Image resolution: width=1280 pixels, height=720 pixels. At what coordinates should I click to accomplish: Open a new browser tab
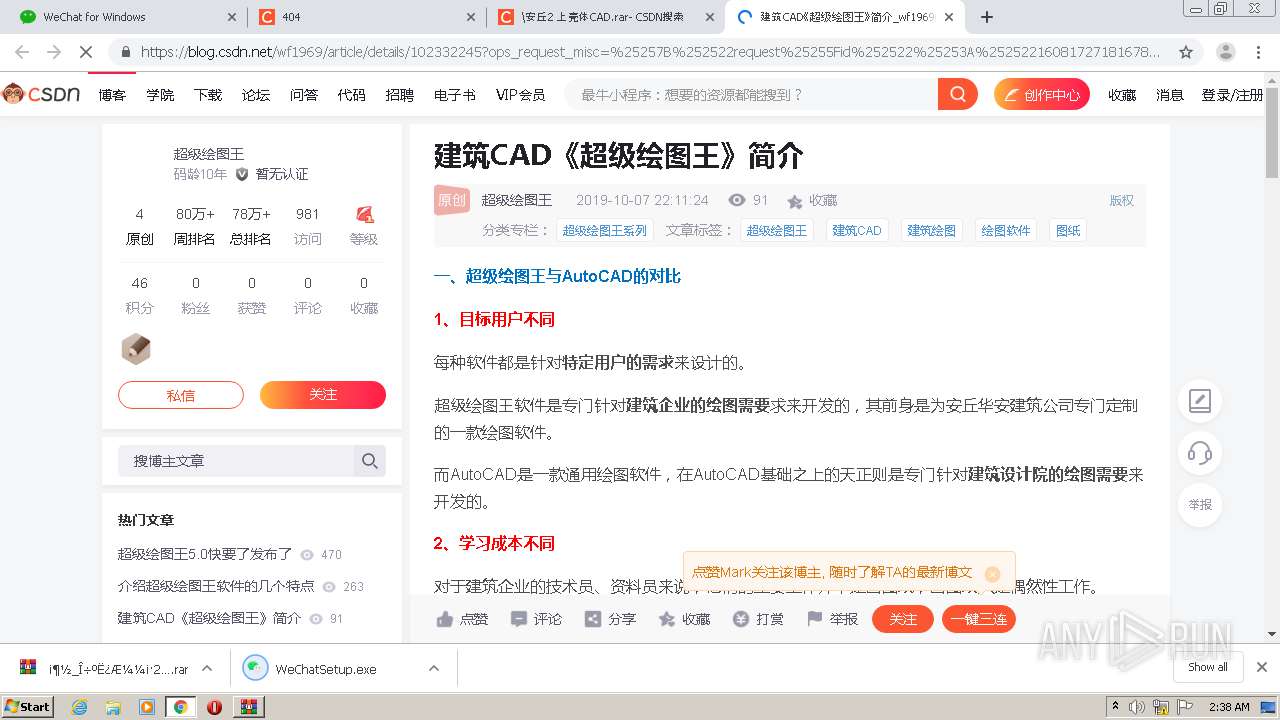coord(987,17)
